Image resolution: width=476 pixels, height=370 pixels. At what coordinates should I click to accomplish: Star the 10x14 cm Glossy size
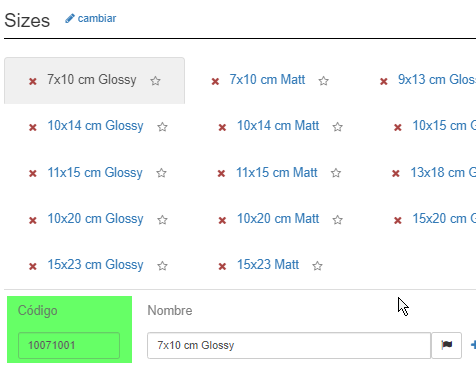[x=162, y=127]
